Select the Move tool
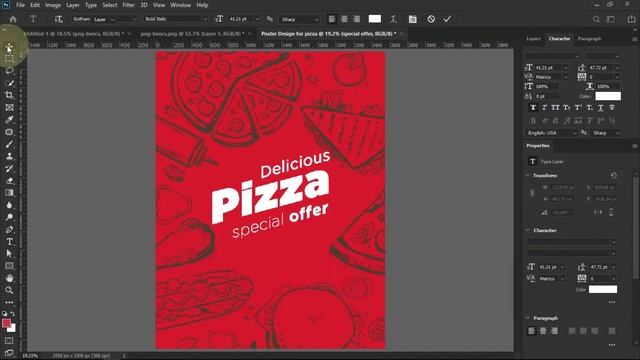640x360 pixels. [x=9, y=48]
